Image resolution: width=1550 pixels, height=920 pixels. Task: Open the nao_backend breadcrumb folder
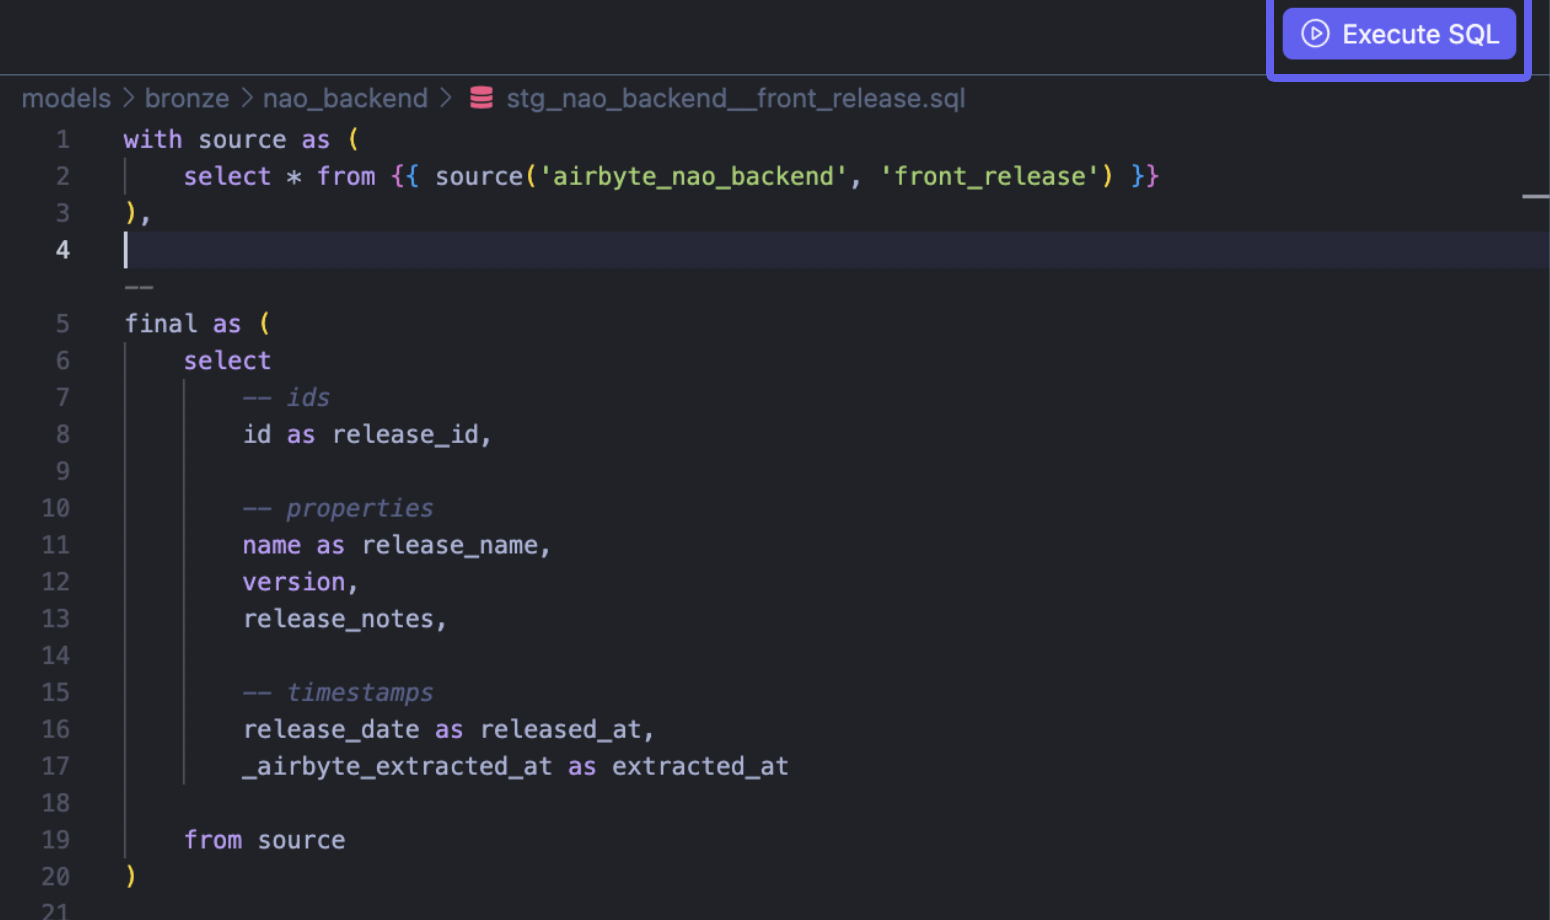(x=345, y=98)
